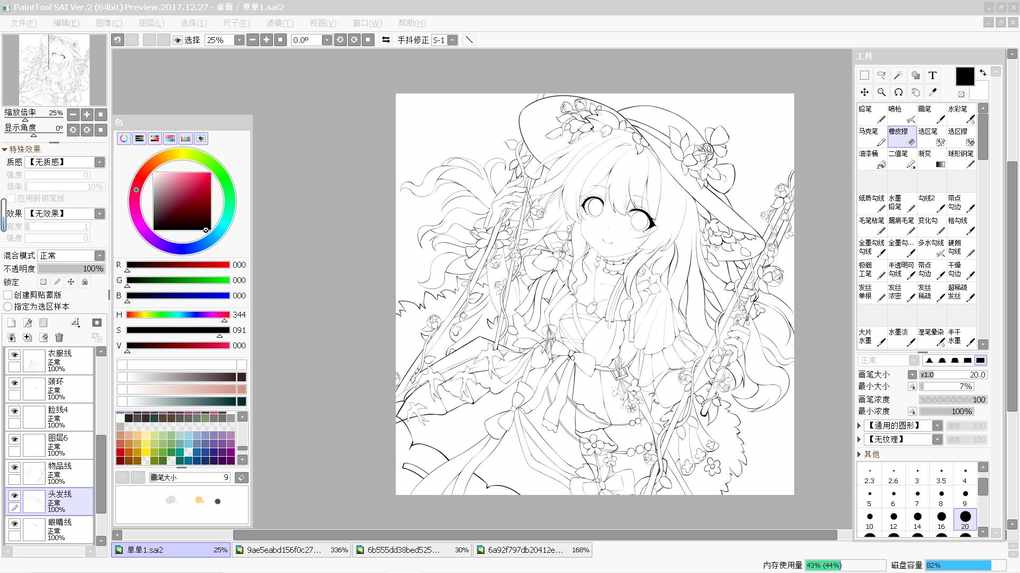Open the rotation angle 0.0° dropdown arrow
Viewport: 1020px width, 573px height.
327,40
